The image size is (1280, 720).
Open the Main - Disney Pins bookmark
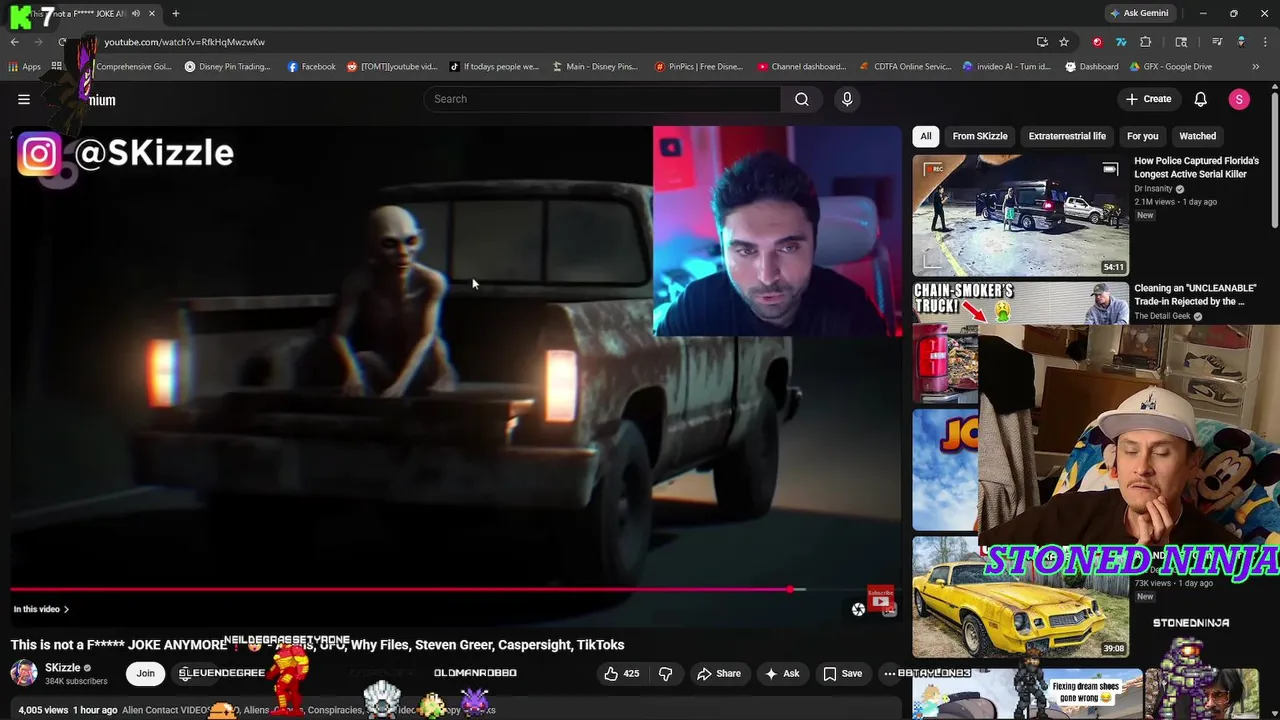(594, 67)
